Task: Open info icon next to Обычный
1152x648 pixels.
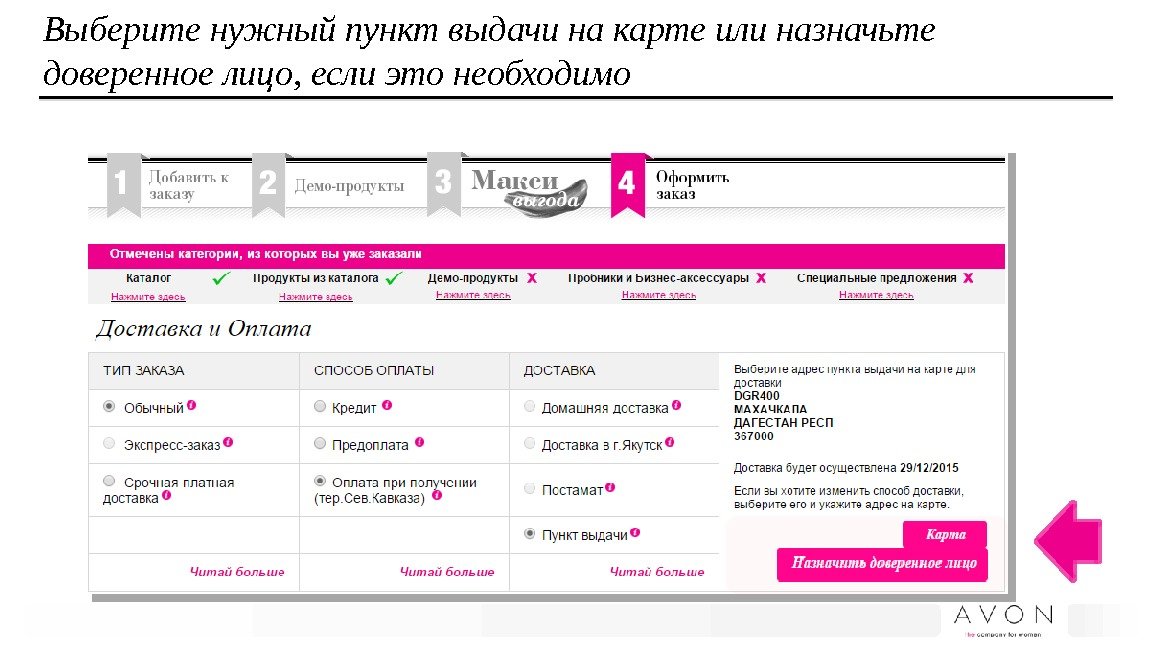Action: [191, 405]
